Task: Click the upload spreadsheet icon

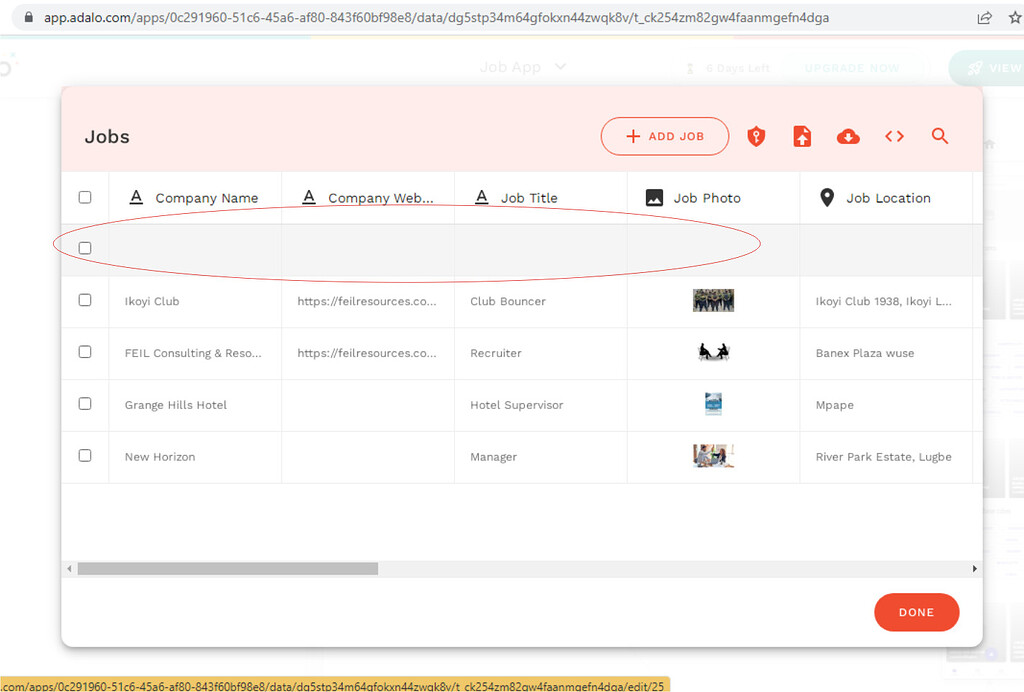Action: (x=802, y=135)
